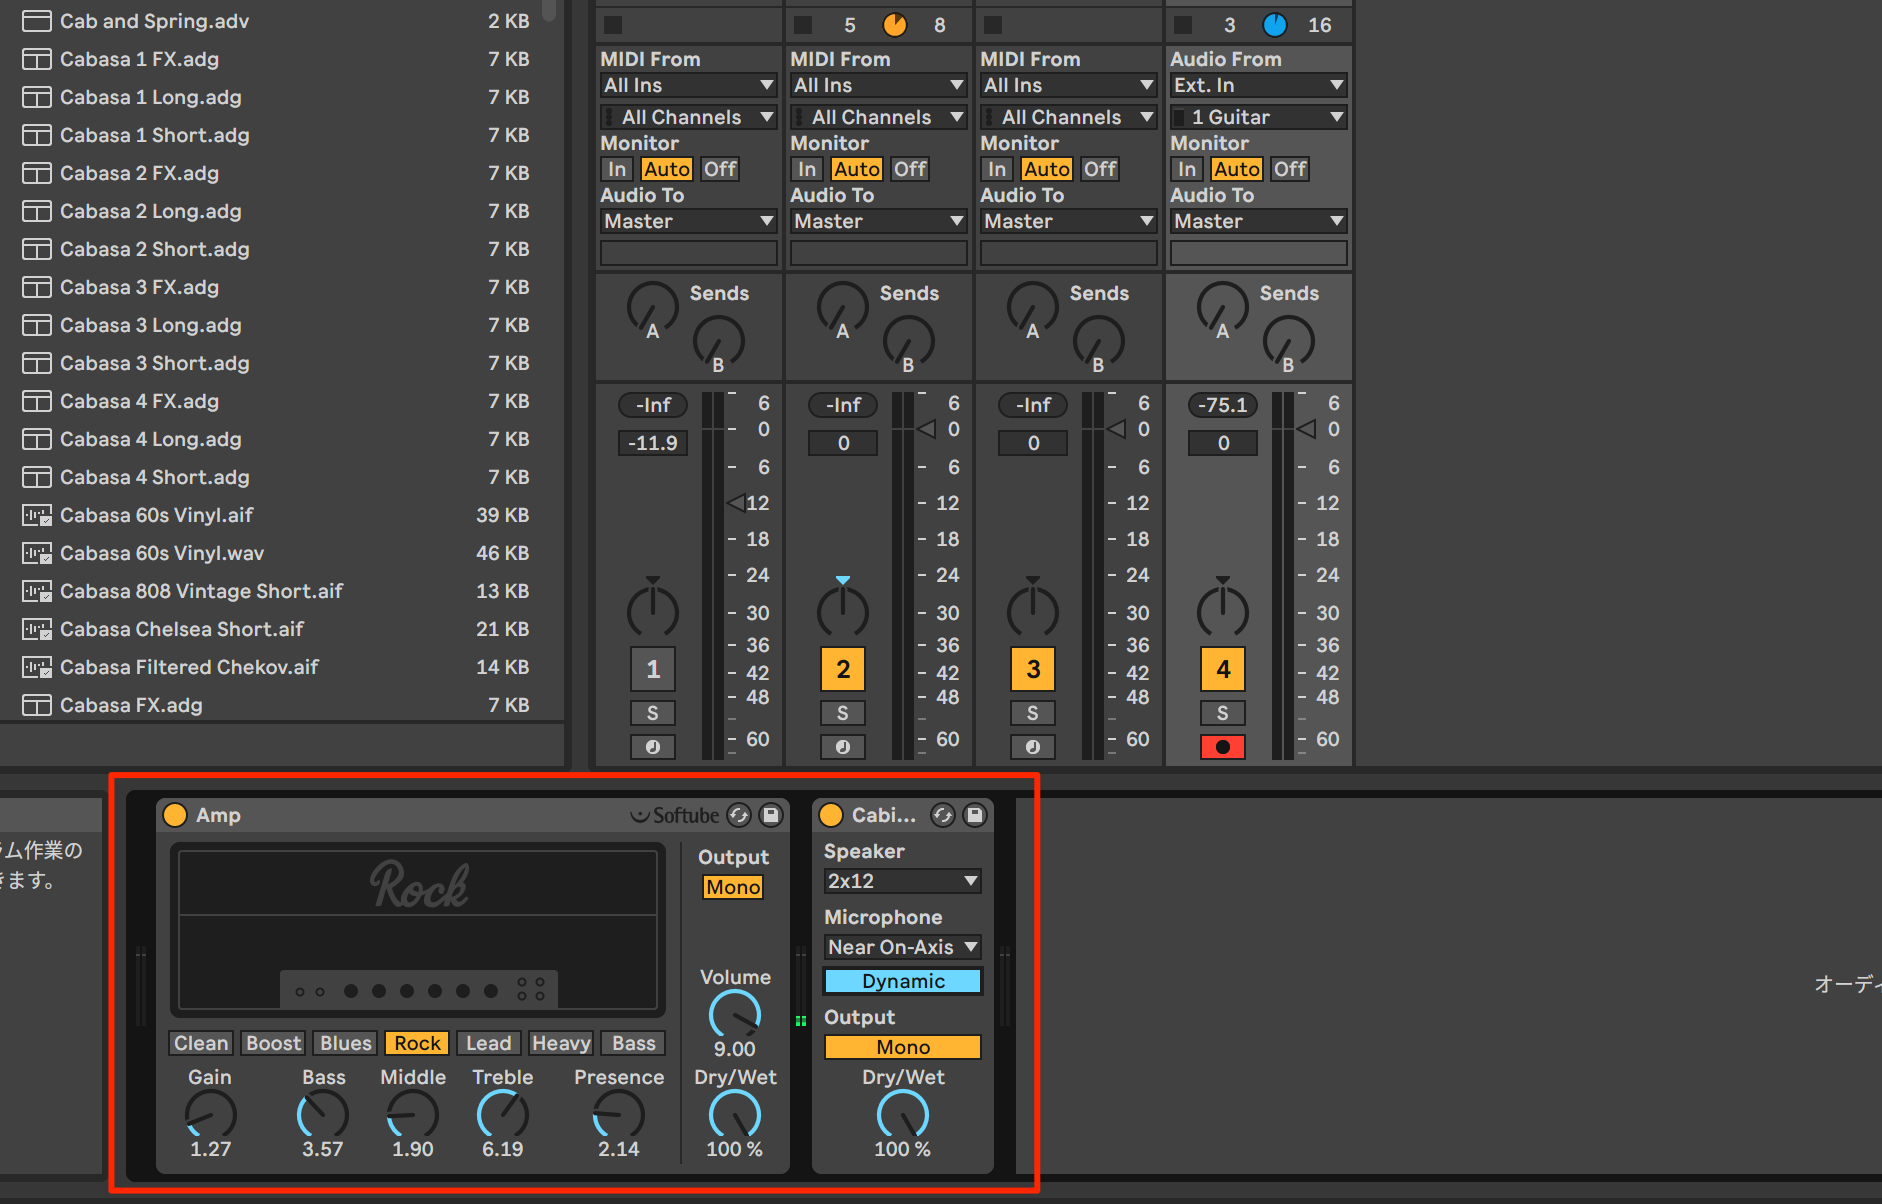Viewport: 1882px width, 1204px height.
Task: Open Cabinet hot-swap preset button
Action: click(x=943, y=815)
